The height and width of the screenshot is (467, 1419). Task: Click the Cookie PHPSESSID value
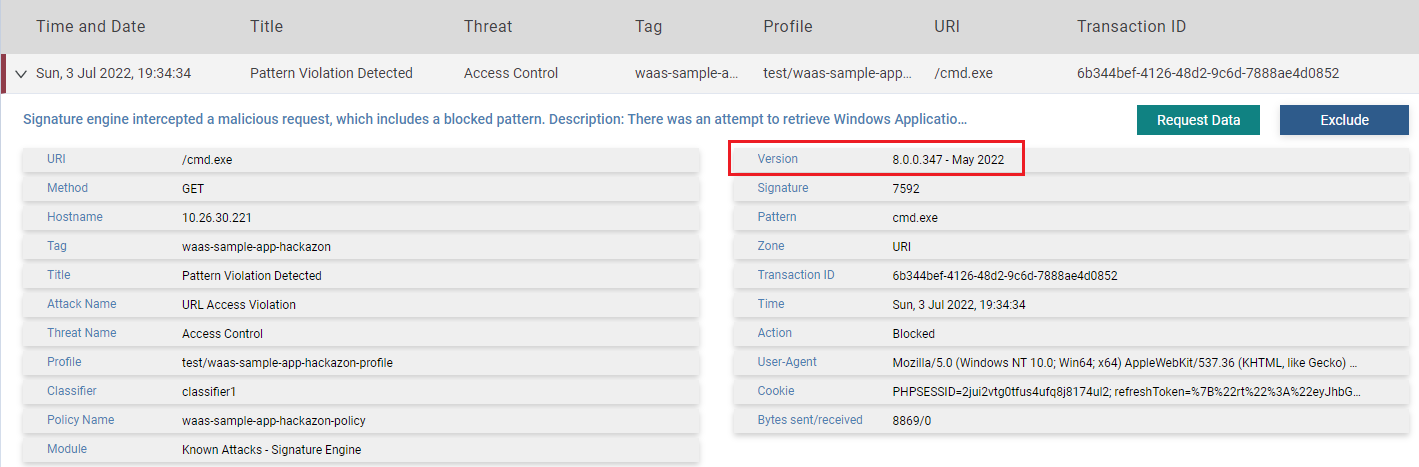coord(1126,391)
